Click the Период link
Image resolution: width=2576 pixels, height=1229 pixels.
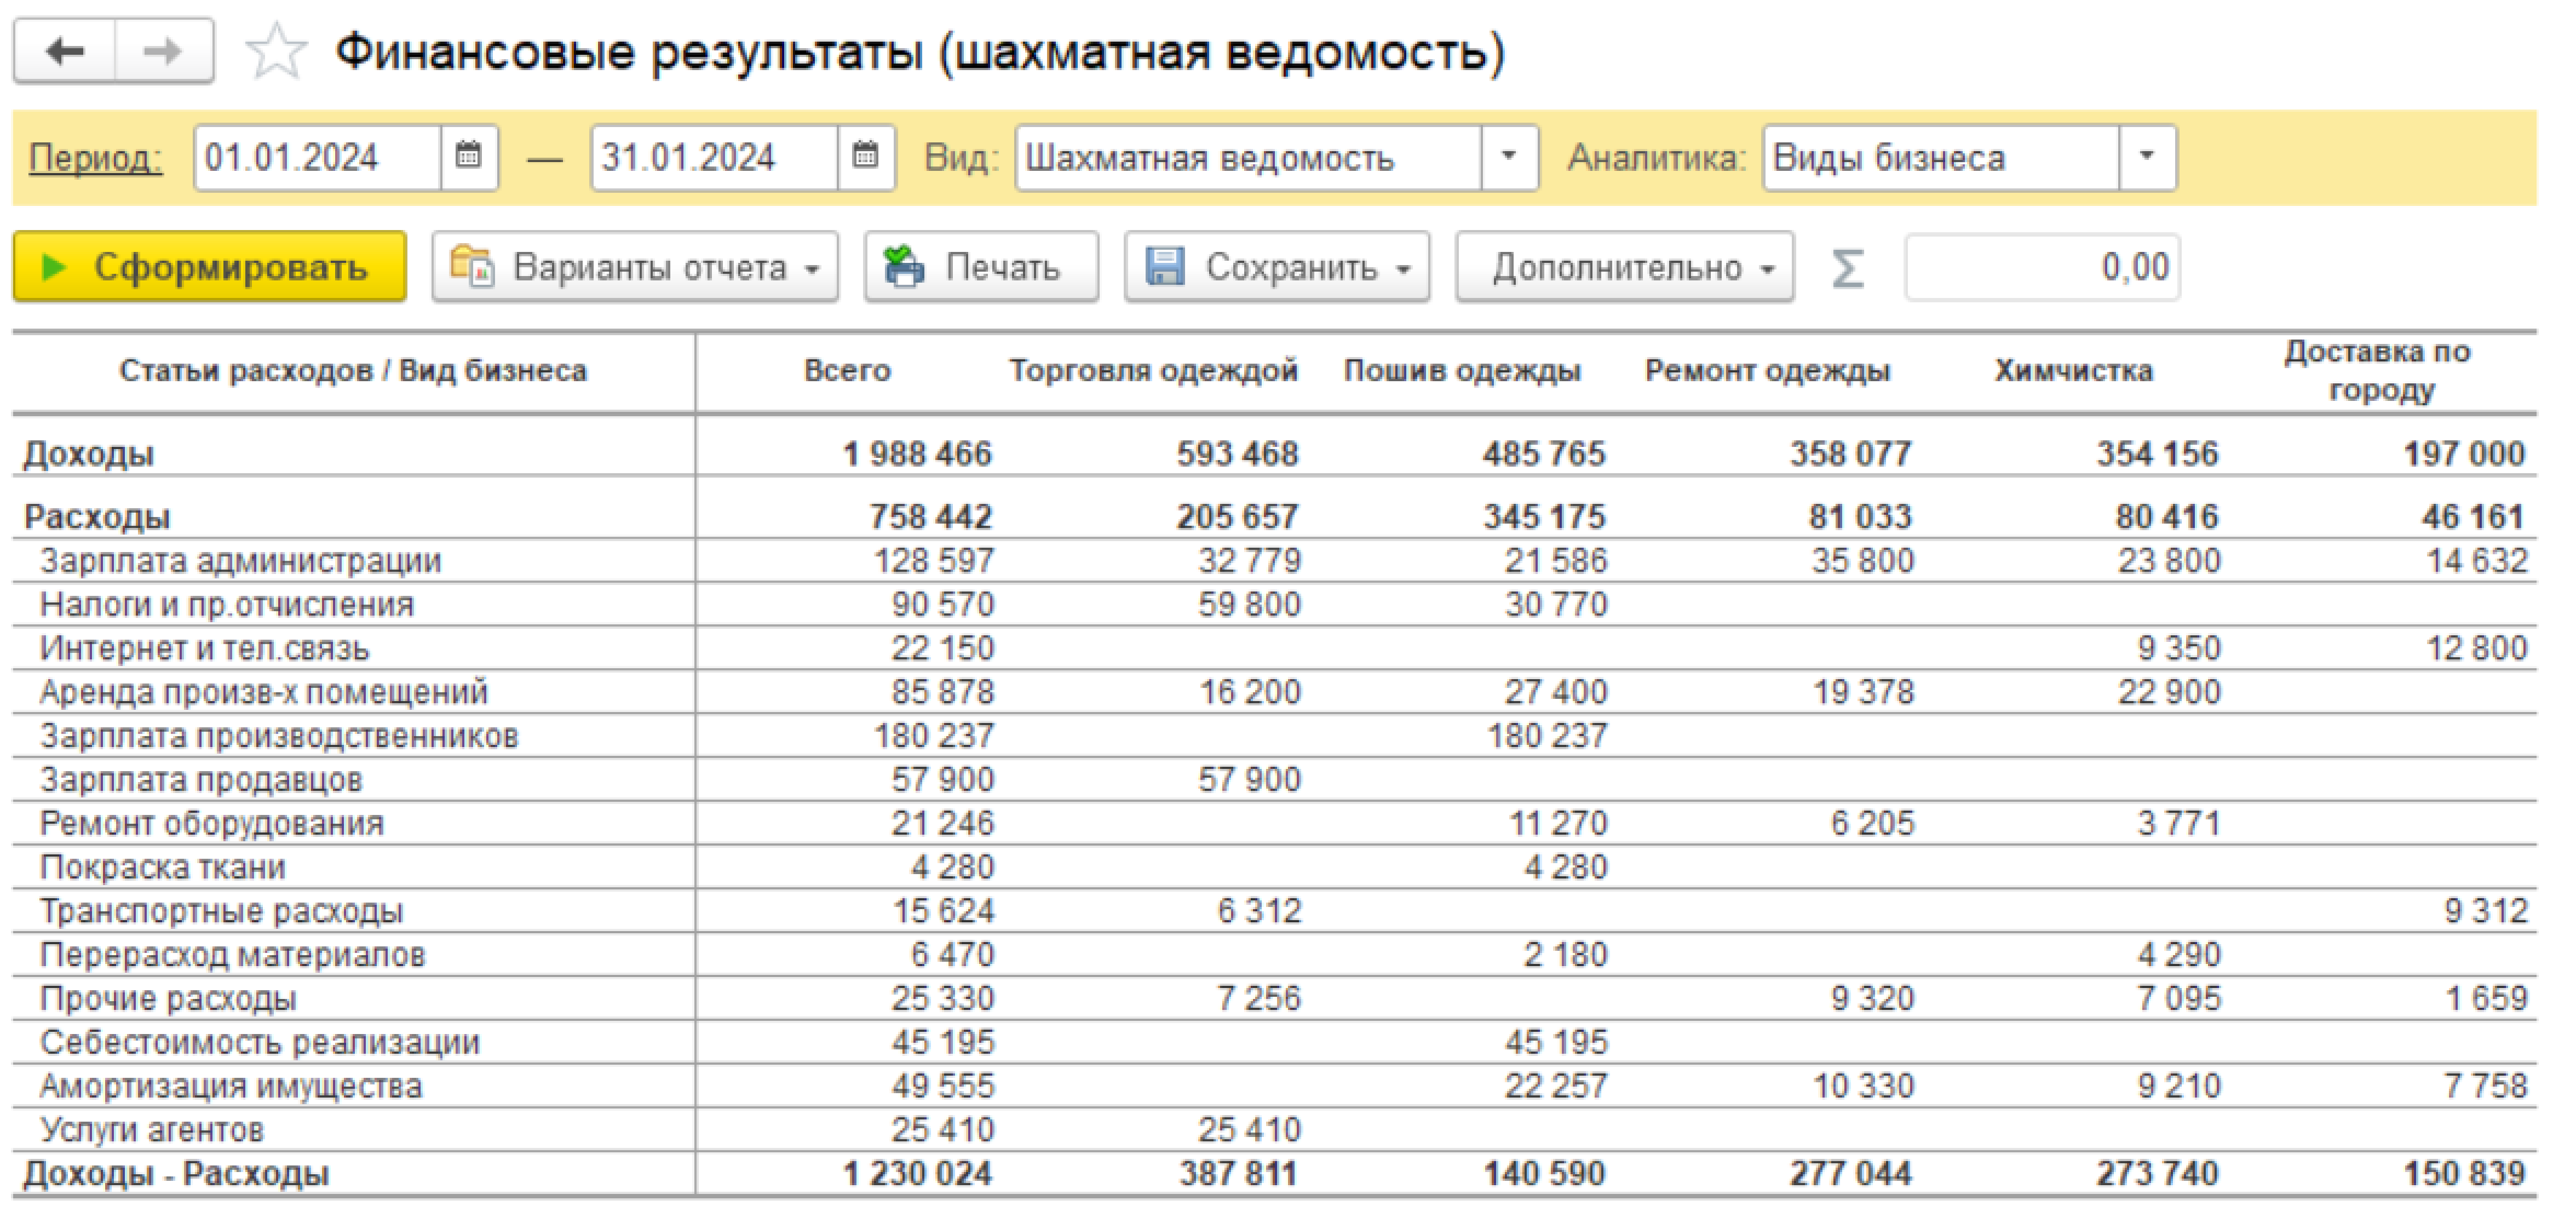[95, 158]
